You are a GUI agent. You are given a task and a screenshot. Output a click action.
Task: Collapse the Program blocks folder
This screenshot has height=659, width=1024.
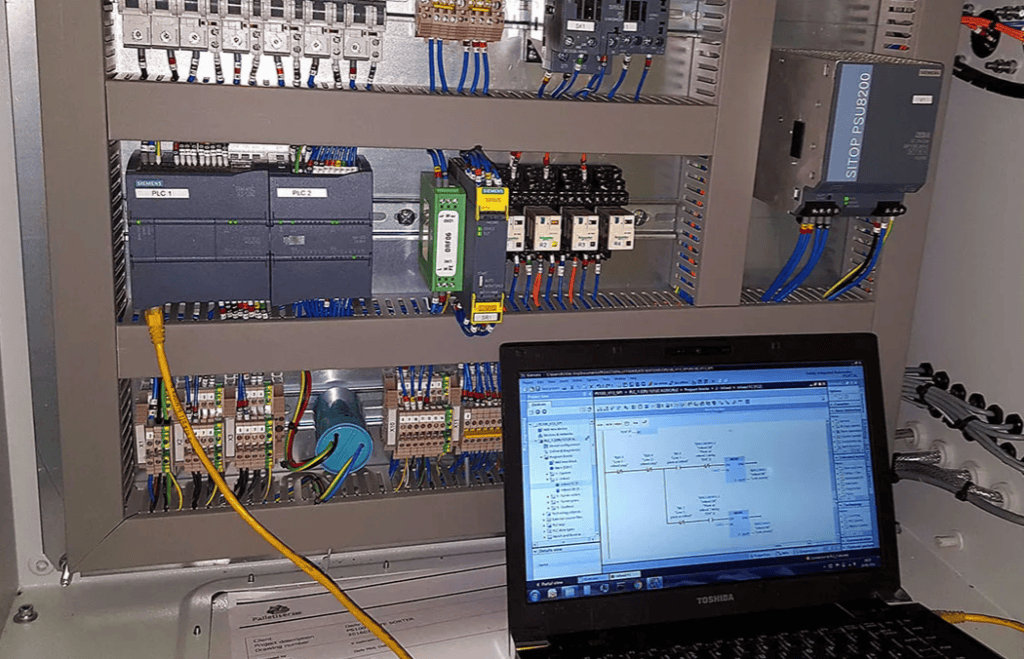coord(540,457)
